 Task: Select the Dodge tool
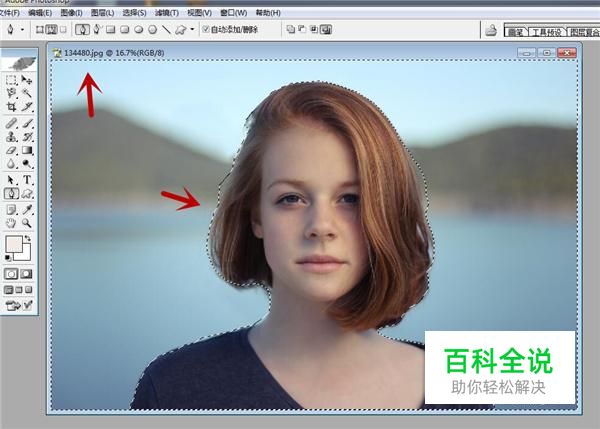pos(27,163)
